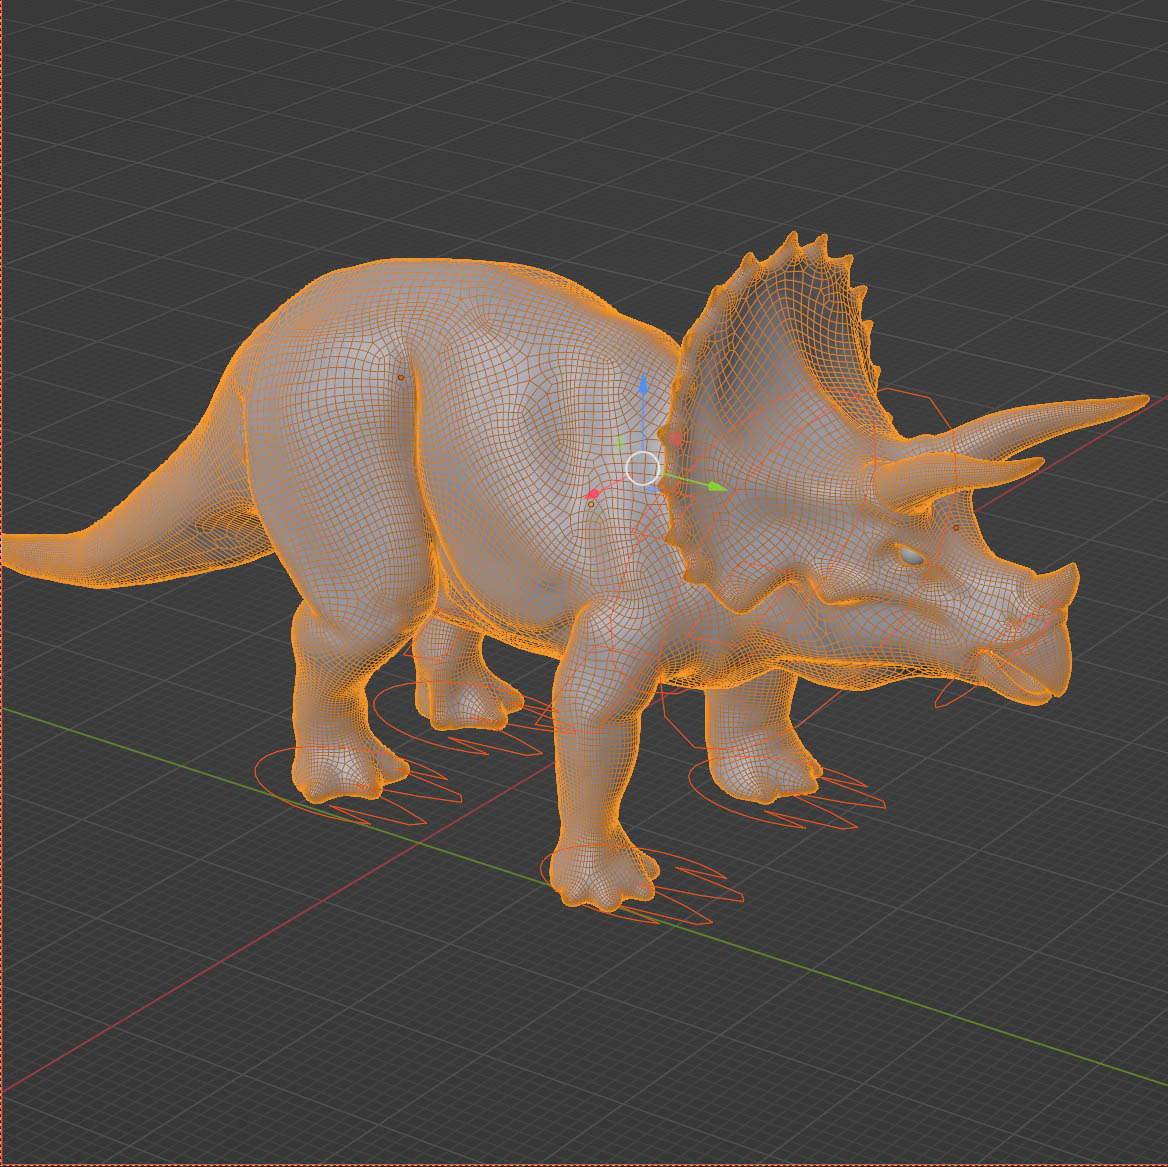Click the green XZ plane handle on the gizmo
The image size is (1168, 1167).
click(x=619, y=442)
